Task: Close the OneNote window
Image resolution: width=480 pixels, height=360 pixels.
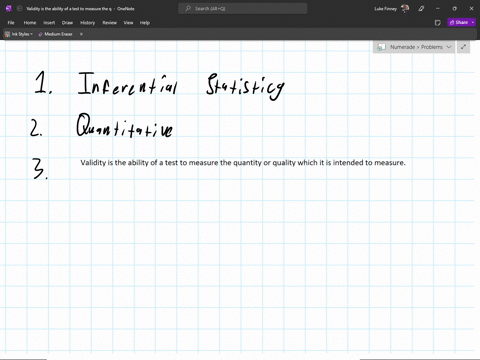Action: (x=471, y=9)
